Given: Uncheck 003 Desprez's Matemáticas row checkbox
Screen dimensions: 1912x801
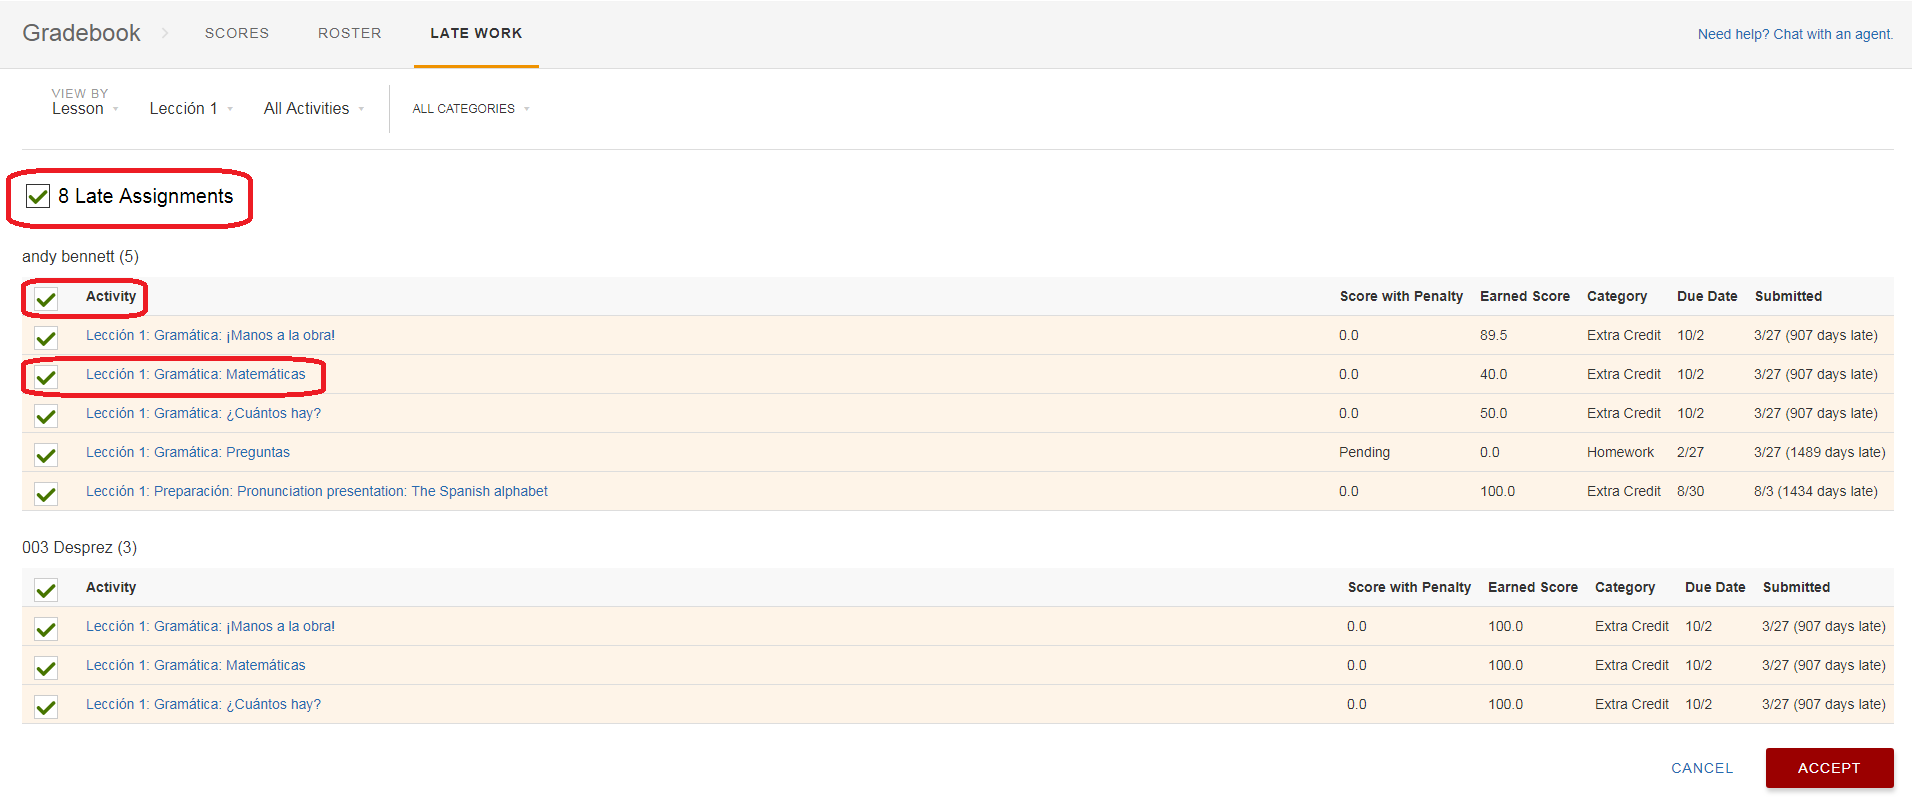Looking at the screenshot, I should coord(46,667).
